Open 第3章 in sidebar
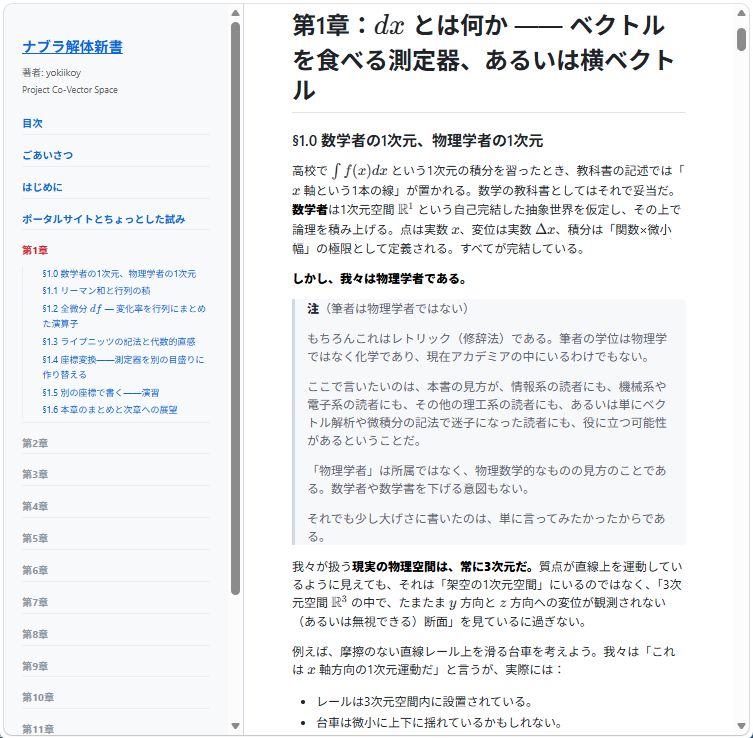The height and width of the screenshot is (738, 753). [x=35, y=474]
